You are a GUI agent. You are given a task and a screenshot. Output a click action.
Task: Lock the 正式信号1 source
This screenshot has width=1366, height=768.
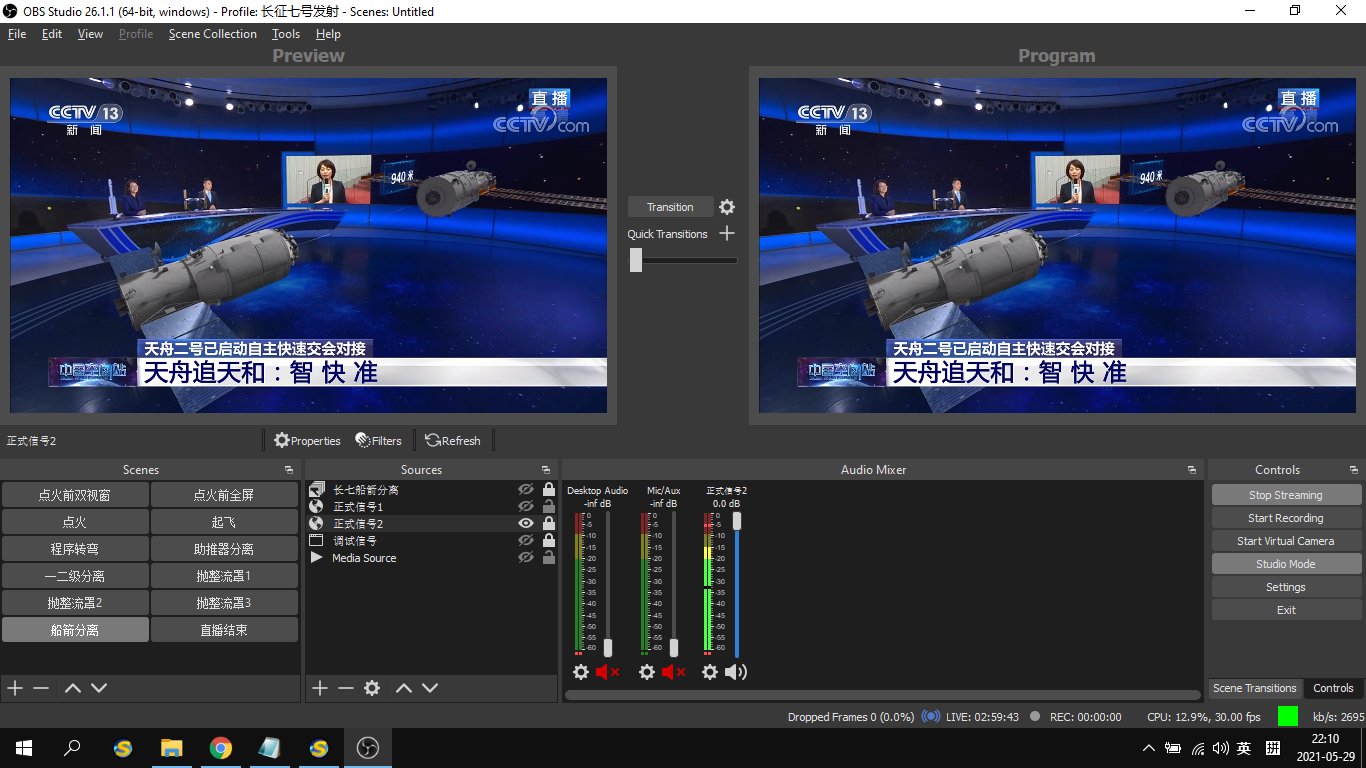(548, 507)
